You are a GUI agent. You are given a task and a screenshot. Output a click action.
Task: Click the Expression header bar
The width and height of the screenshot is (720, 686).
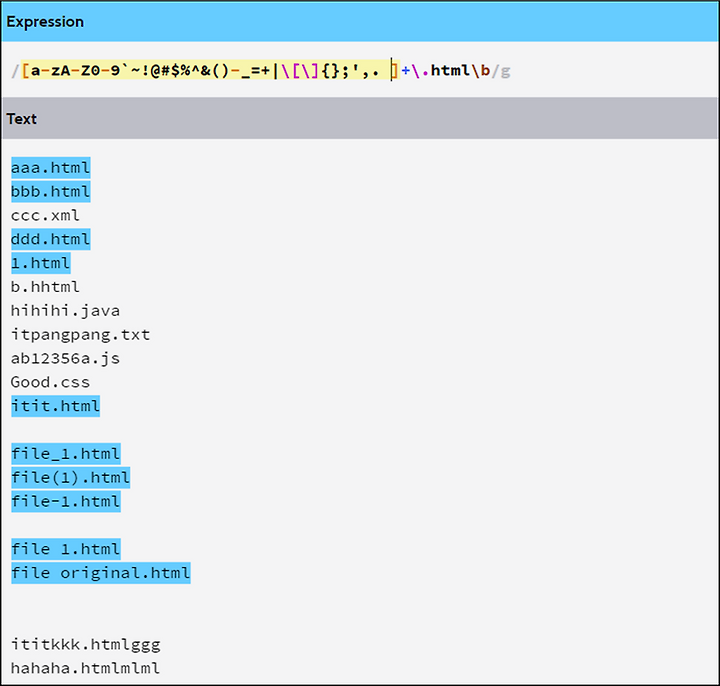pos(360,22)
